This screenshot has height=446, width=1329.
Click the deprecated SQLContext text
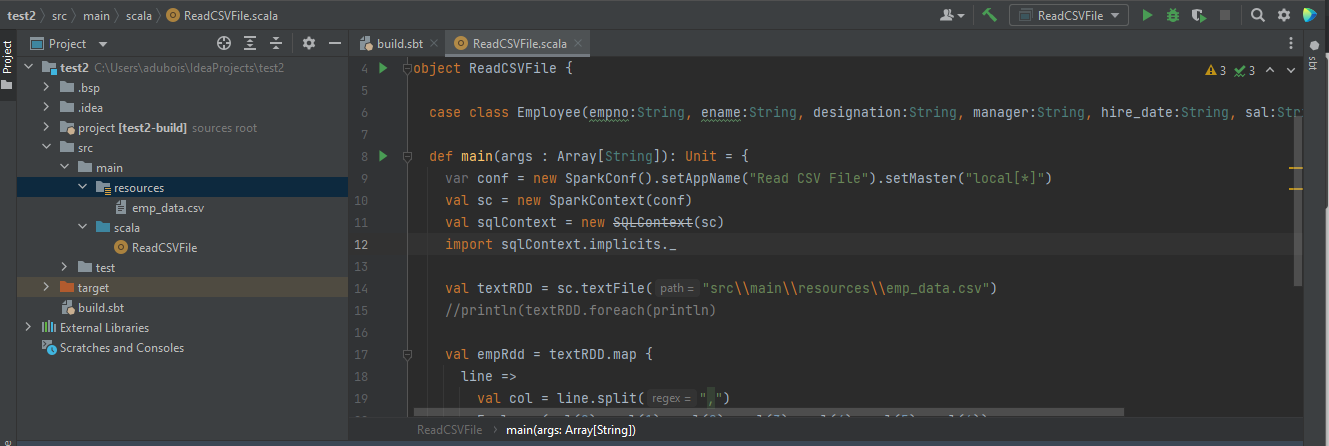tap(652, 222)
